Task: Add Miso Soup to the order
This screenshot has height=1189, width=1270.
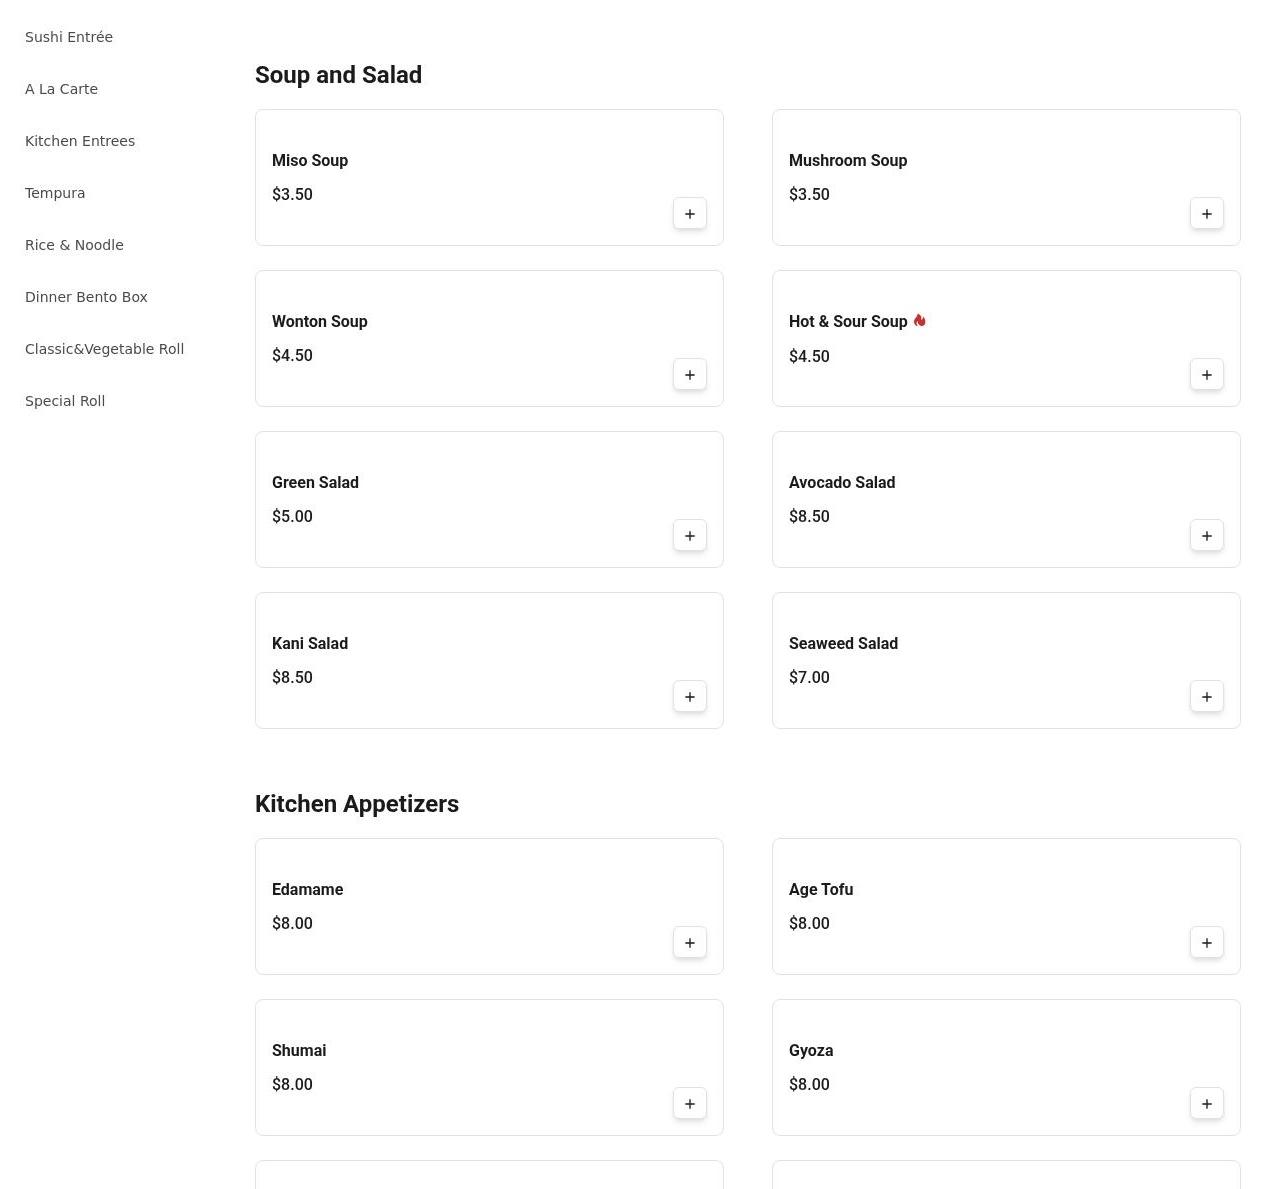Action: point(689,214)
